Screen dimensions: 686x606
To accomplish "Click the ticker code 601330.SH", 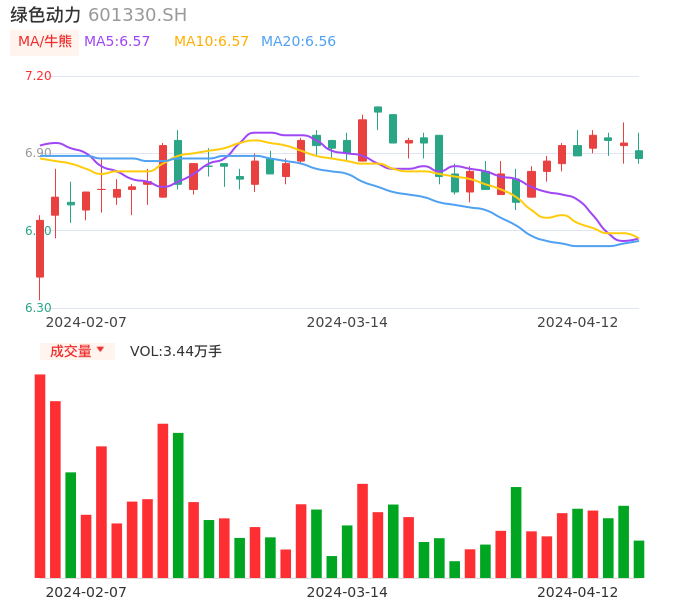I will pos(137,15).
